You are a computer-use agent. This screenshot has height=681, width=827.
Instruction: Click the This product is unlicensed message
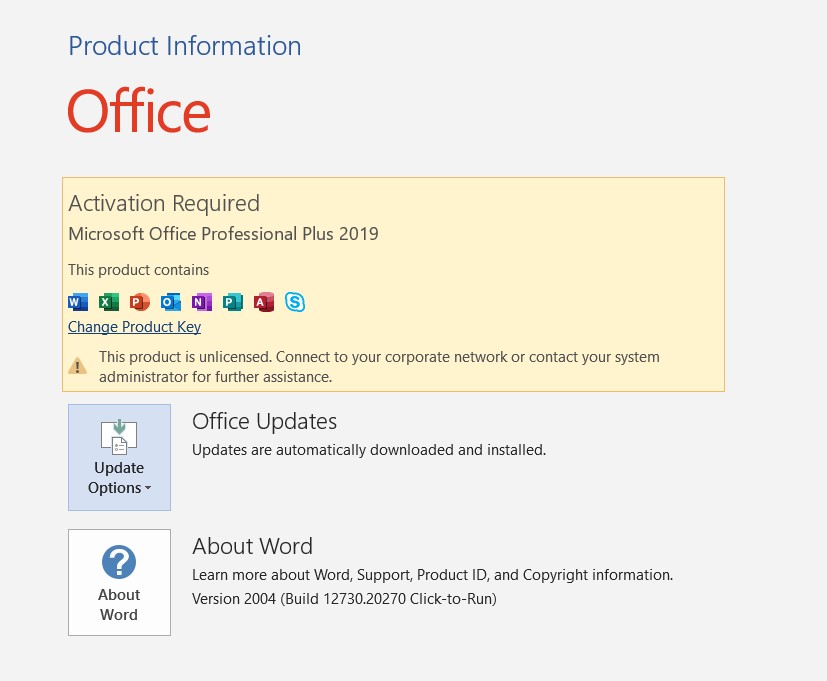[x=379, y=367]
